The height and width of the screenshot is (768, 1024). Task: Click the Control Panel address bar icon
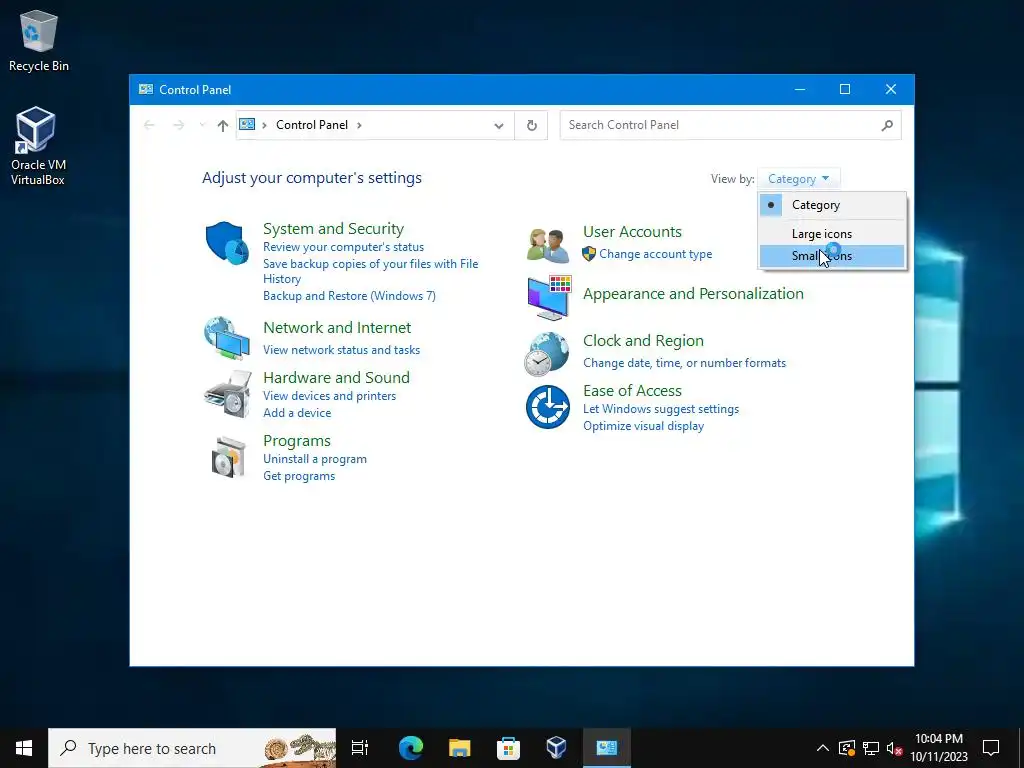coord(247,124)
